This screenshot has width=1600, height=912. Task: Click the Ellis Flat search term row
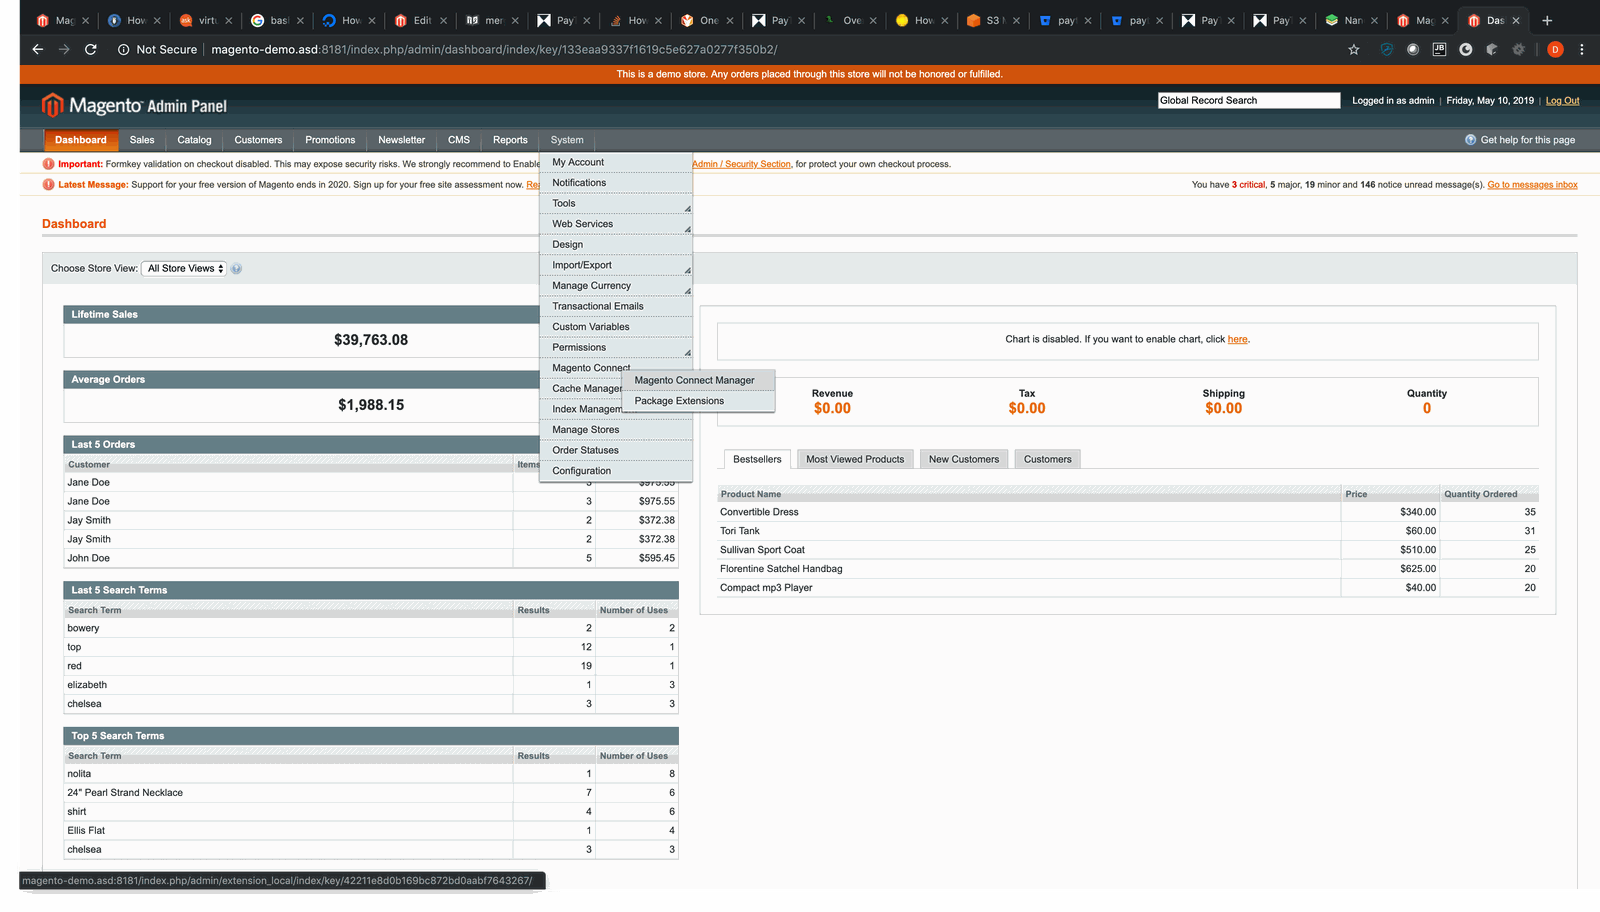coord(371,831)
